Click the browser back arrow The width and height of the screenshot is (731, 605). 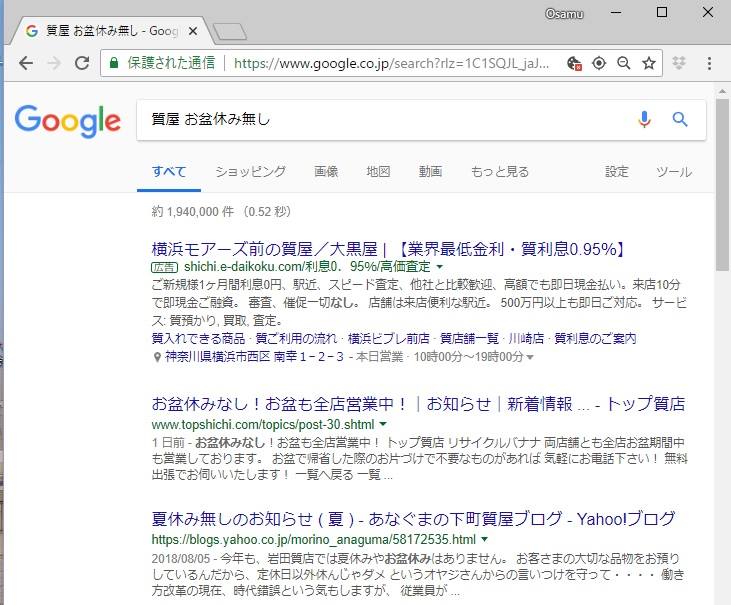[26, 63]
